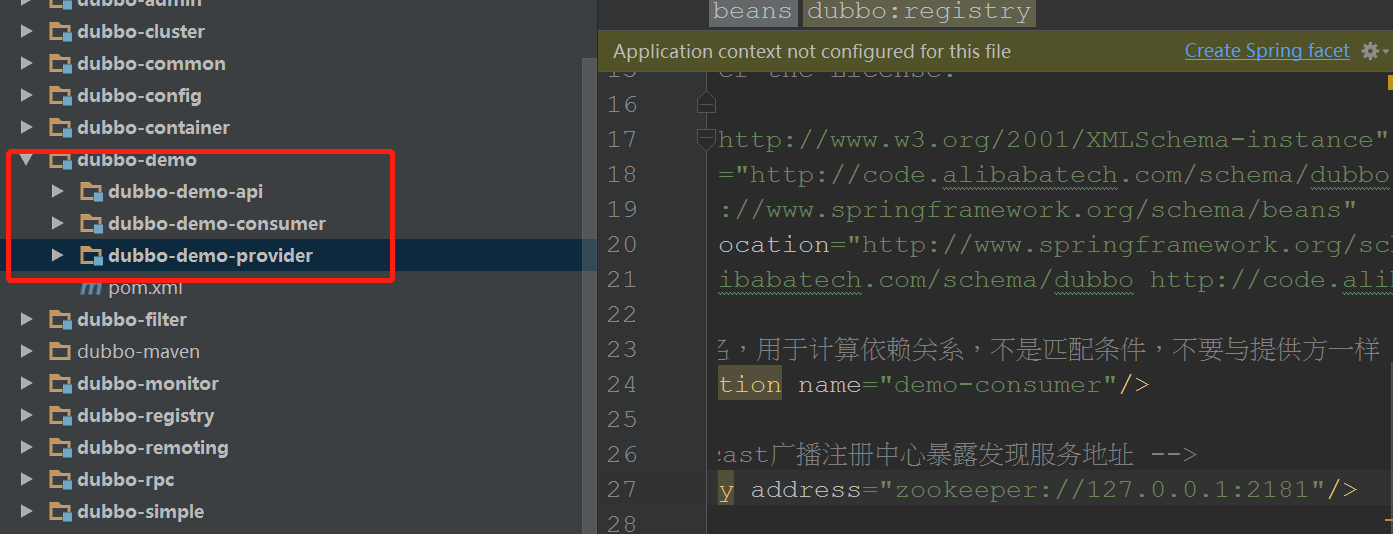
Task: Click the dubbo-monitor folder icon
Action: point(61,384)
